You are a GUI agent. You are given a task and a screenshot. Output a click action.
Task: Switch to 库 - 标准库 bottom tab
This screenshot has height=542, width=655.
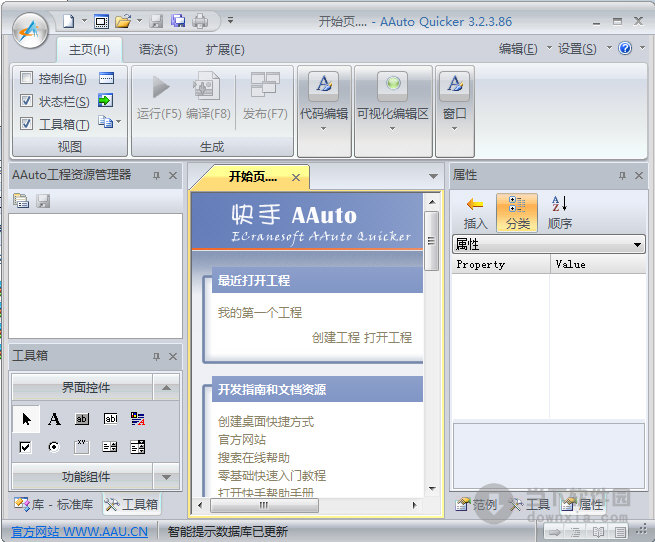[x=53, y=504]
